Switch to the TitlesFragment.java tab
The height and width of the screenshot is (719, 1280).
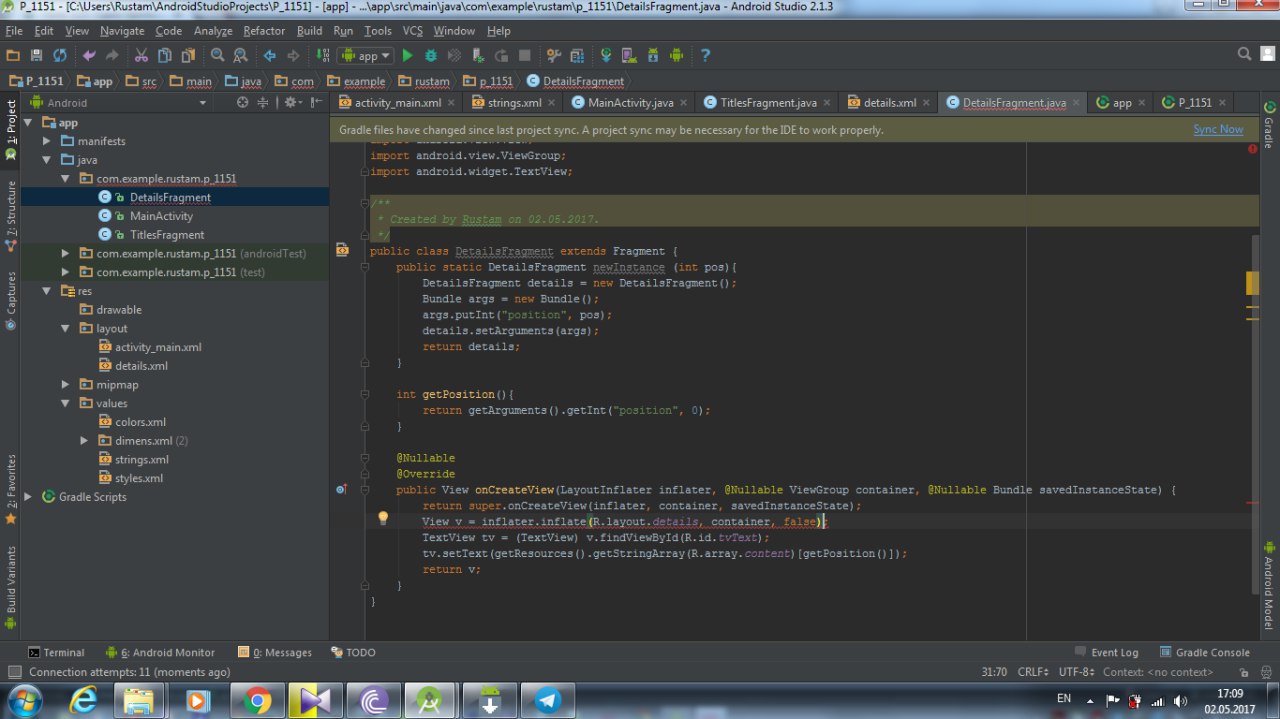[760, 102]
